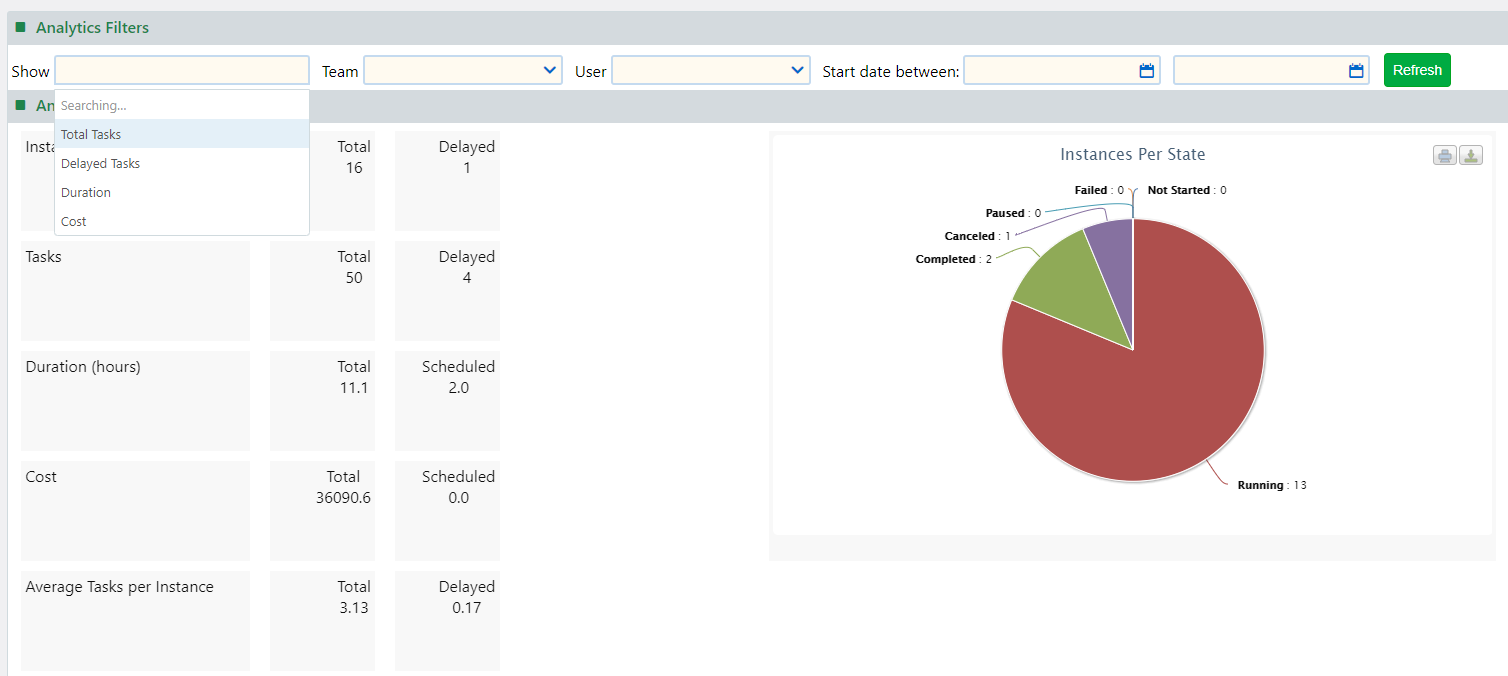
Task: Click the first start date input field
Action: click(1050, 70)
